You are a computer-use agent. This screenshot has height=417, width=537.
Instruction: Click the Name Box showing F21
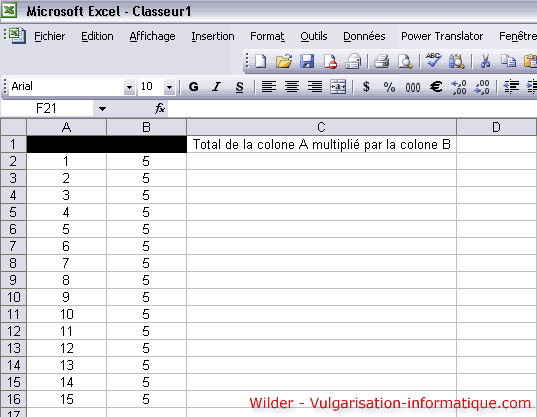click(x=47, y=109)
